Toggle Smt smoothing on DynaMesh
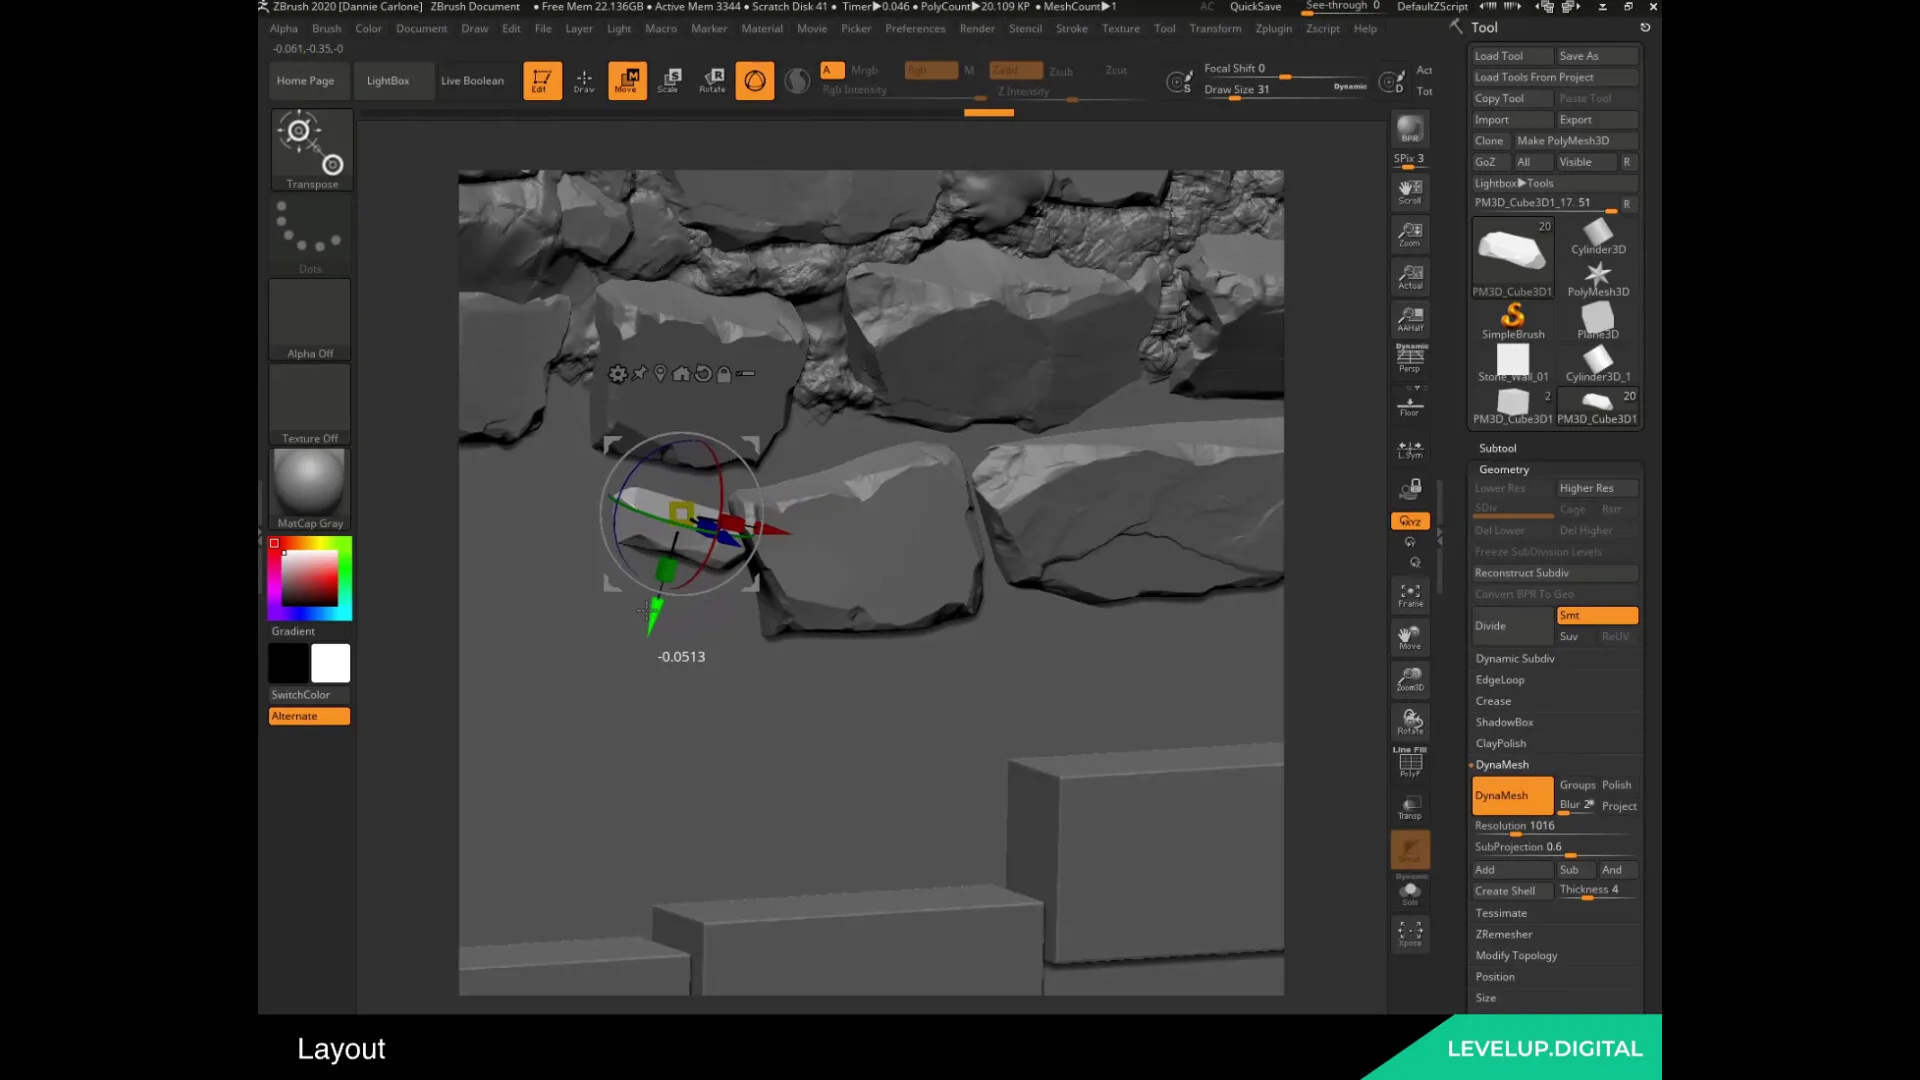This screenshot has height=1080, width=1920. coord(1596,615)
